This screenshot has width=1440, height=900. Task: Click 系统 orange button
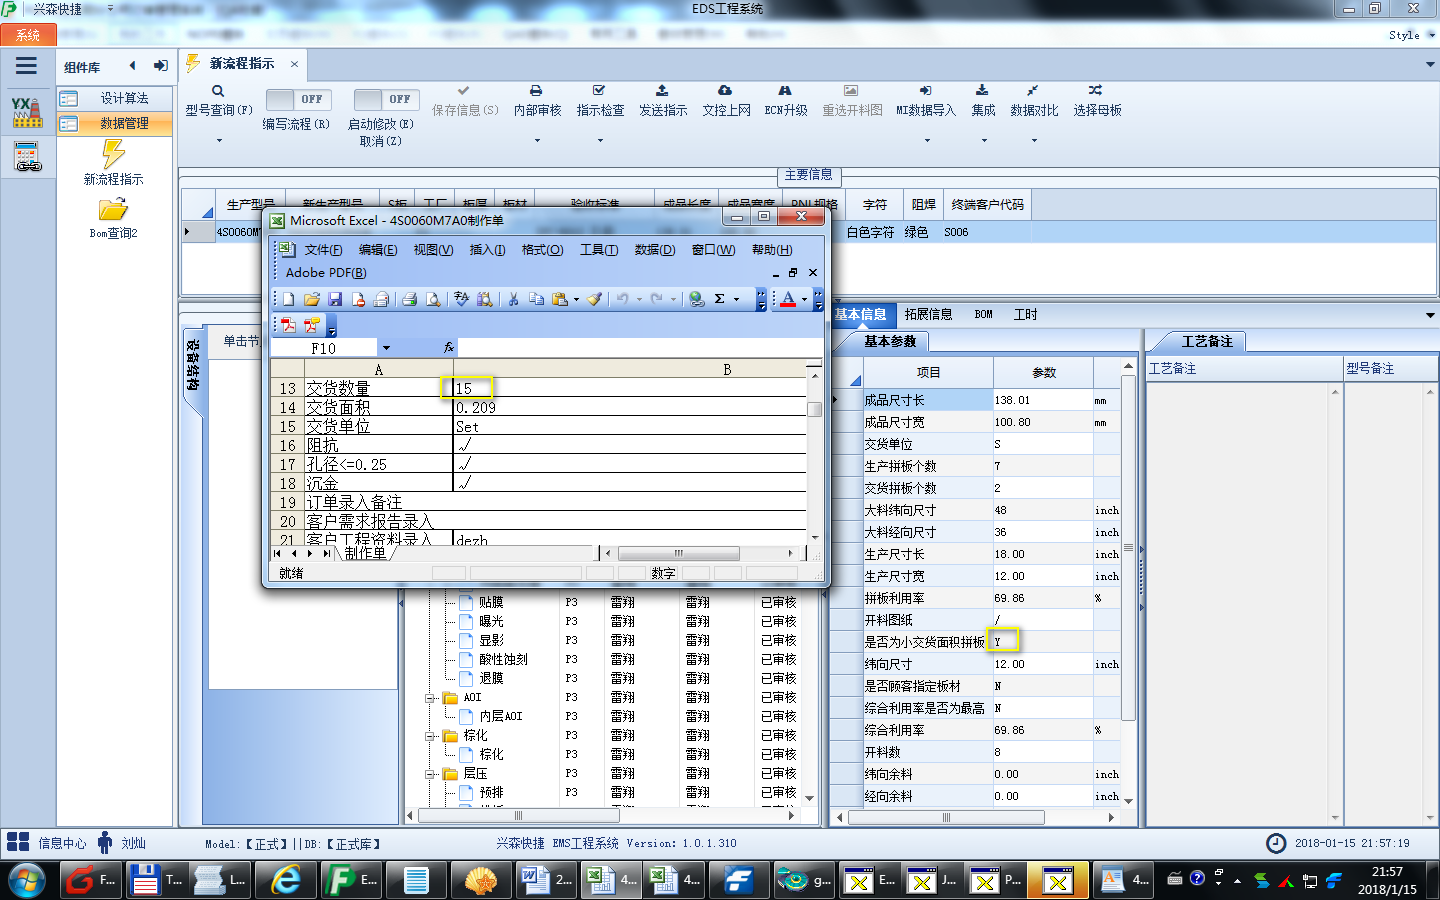[x=27, y=35]
